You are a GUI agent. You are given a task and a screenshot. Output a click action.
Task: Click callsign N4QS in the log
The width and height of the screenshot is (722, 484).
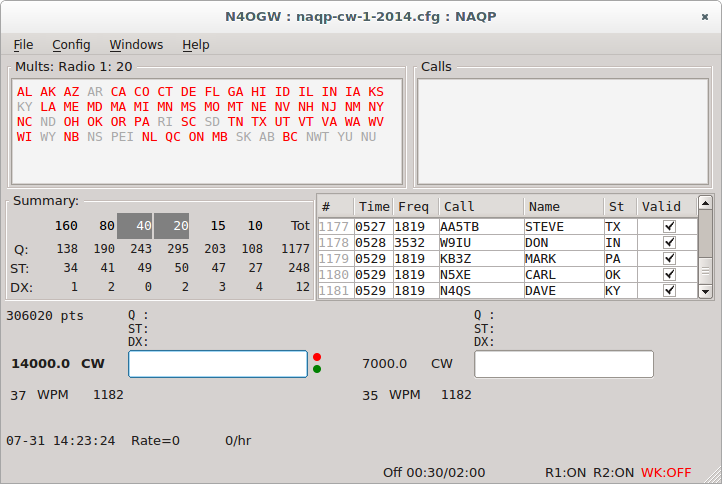pyautogui.click(x=455, y=291)
